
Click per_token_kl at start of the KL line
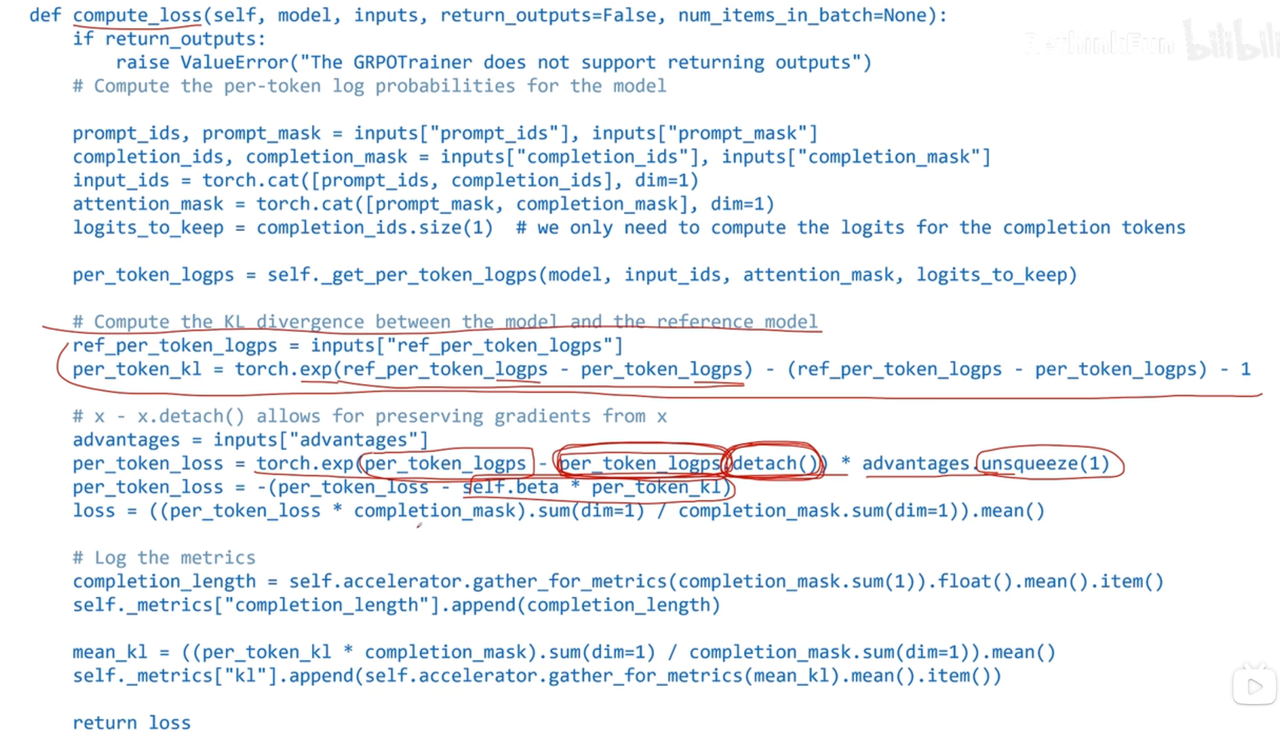[x=137, y=369]
